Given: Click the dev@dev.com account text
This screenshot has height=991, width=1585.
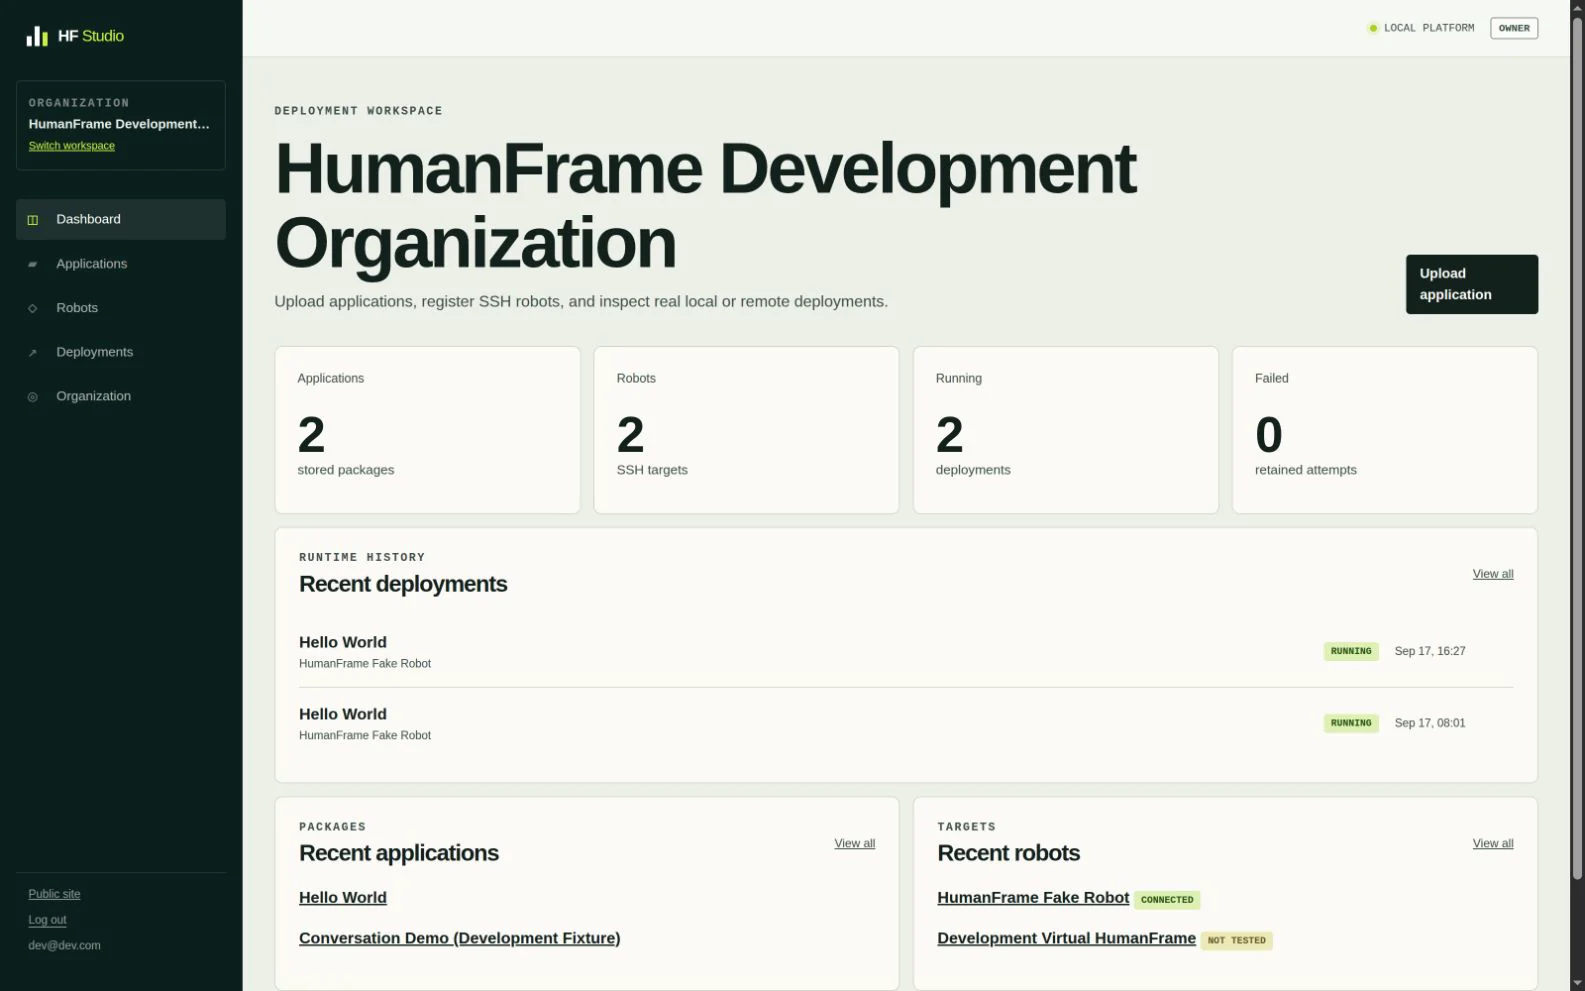Looking at the screenshot, I should tap(64, 946).
